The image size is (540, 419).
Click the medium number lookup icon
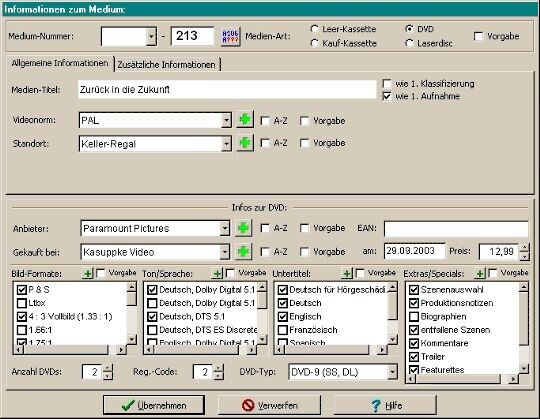pyautogui.click(x=230, y=36)
